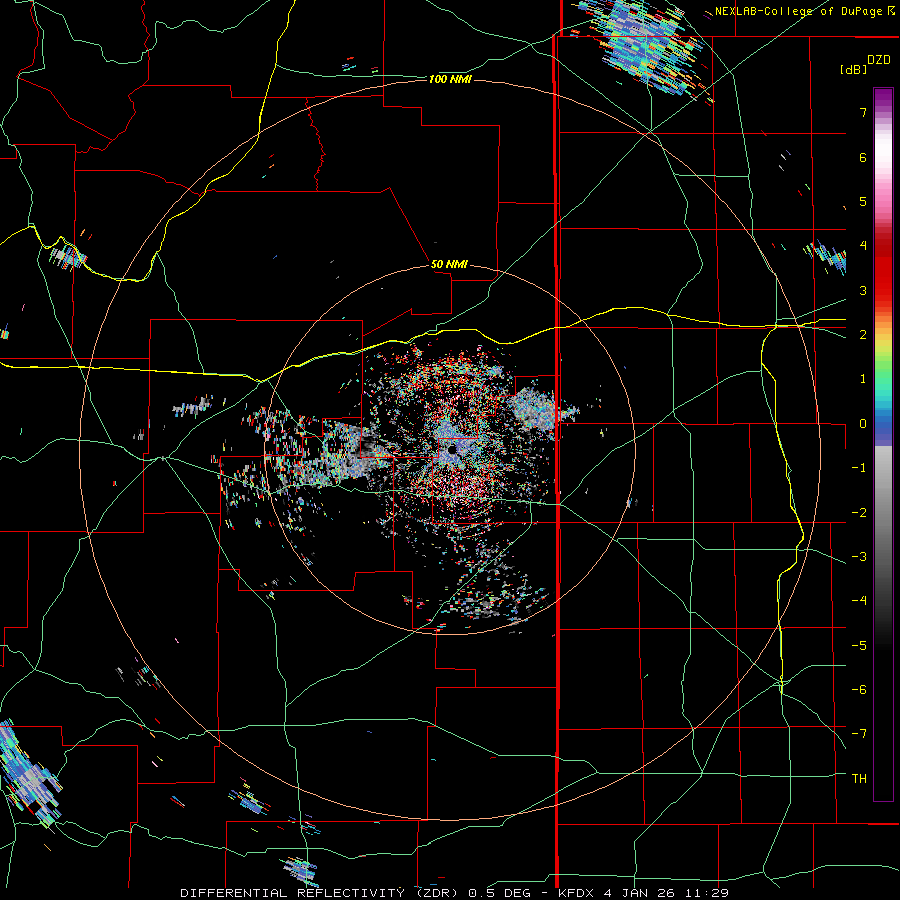Click the DZD legend title

click(879, 60)
